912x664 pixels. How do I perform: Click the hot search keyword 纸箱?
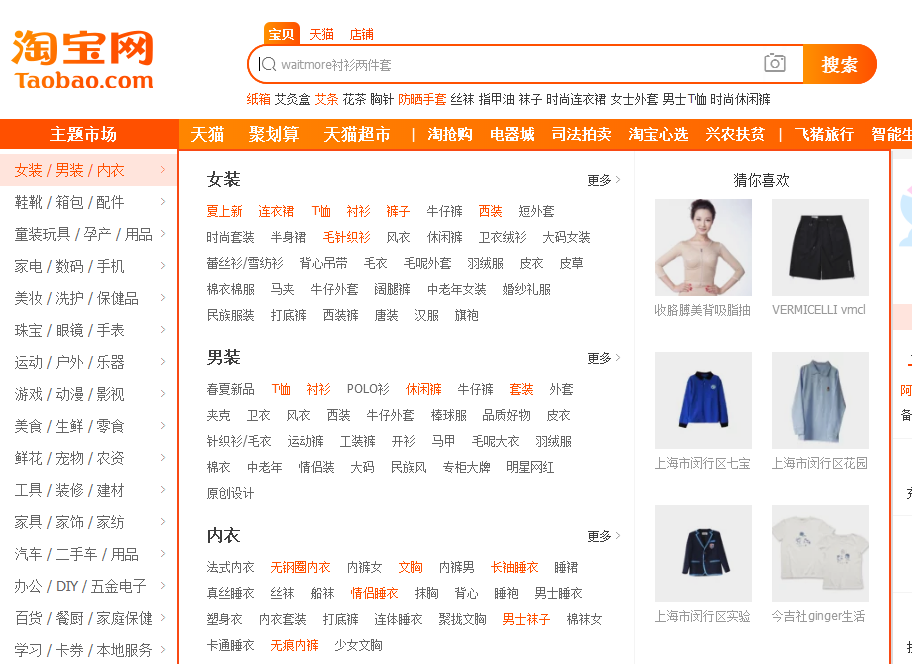click(x=258, y=99)
